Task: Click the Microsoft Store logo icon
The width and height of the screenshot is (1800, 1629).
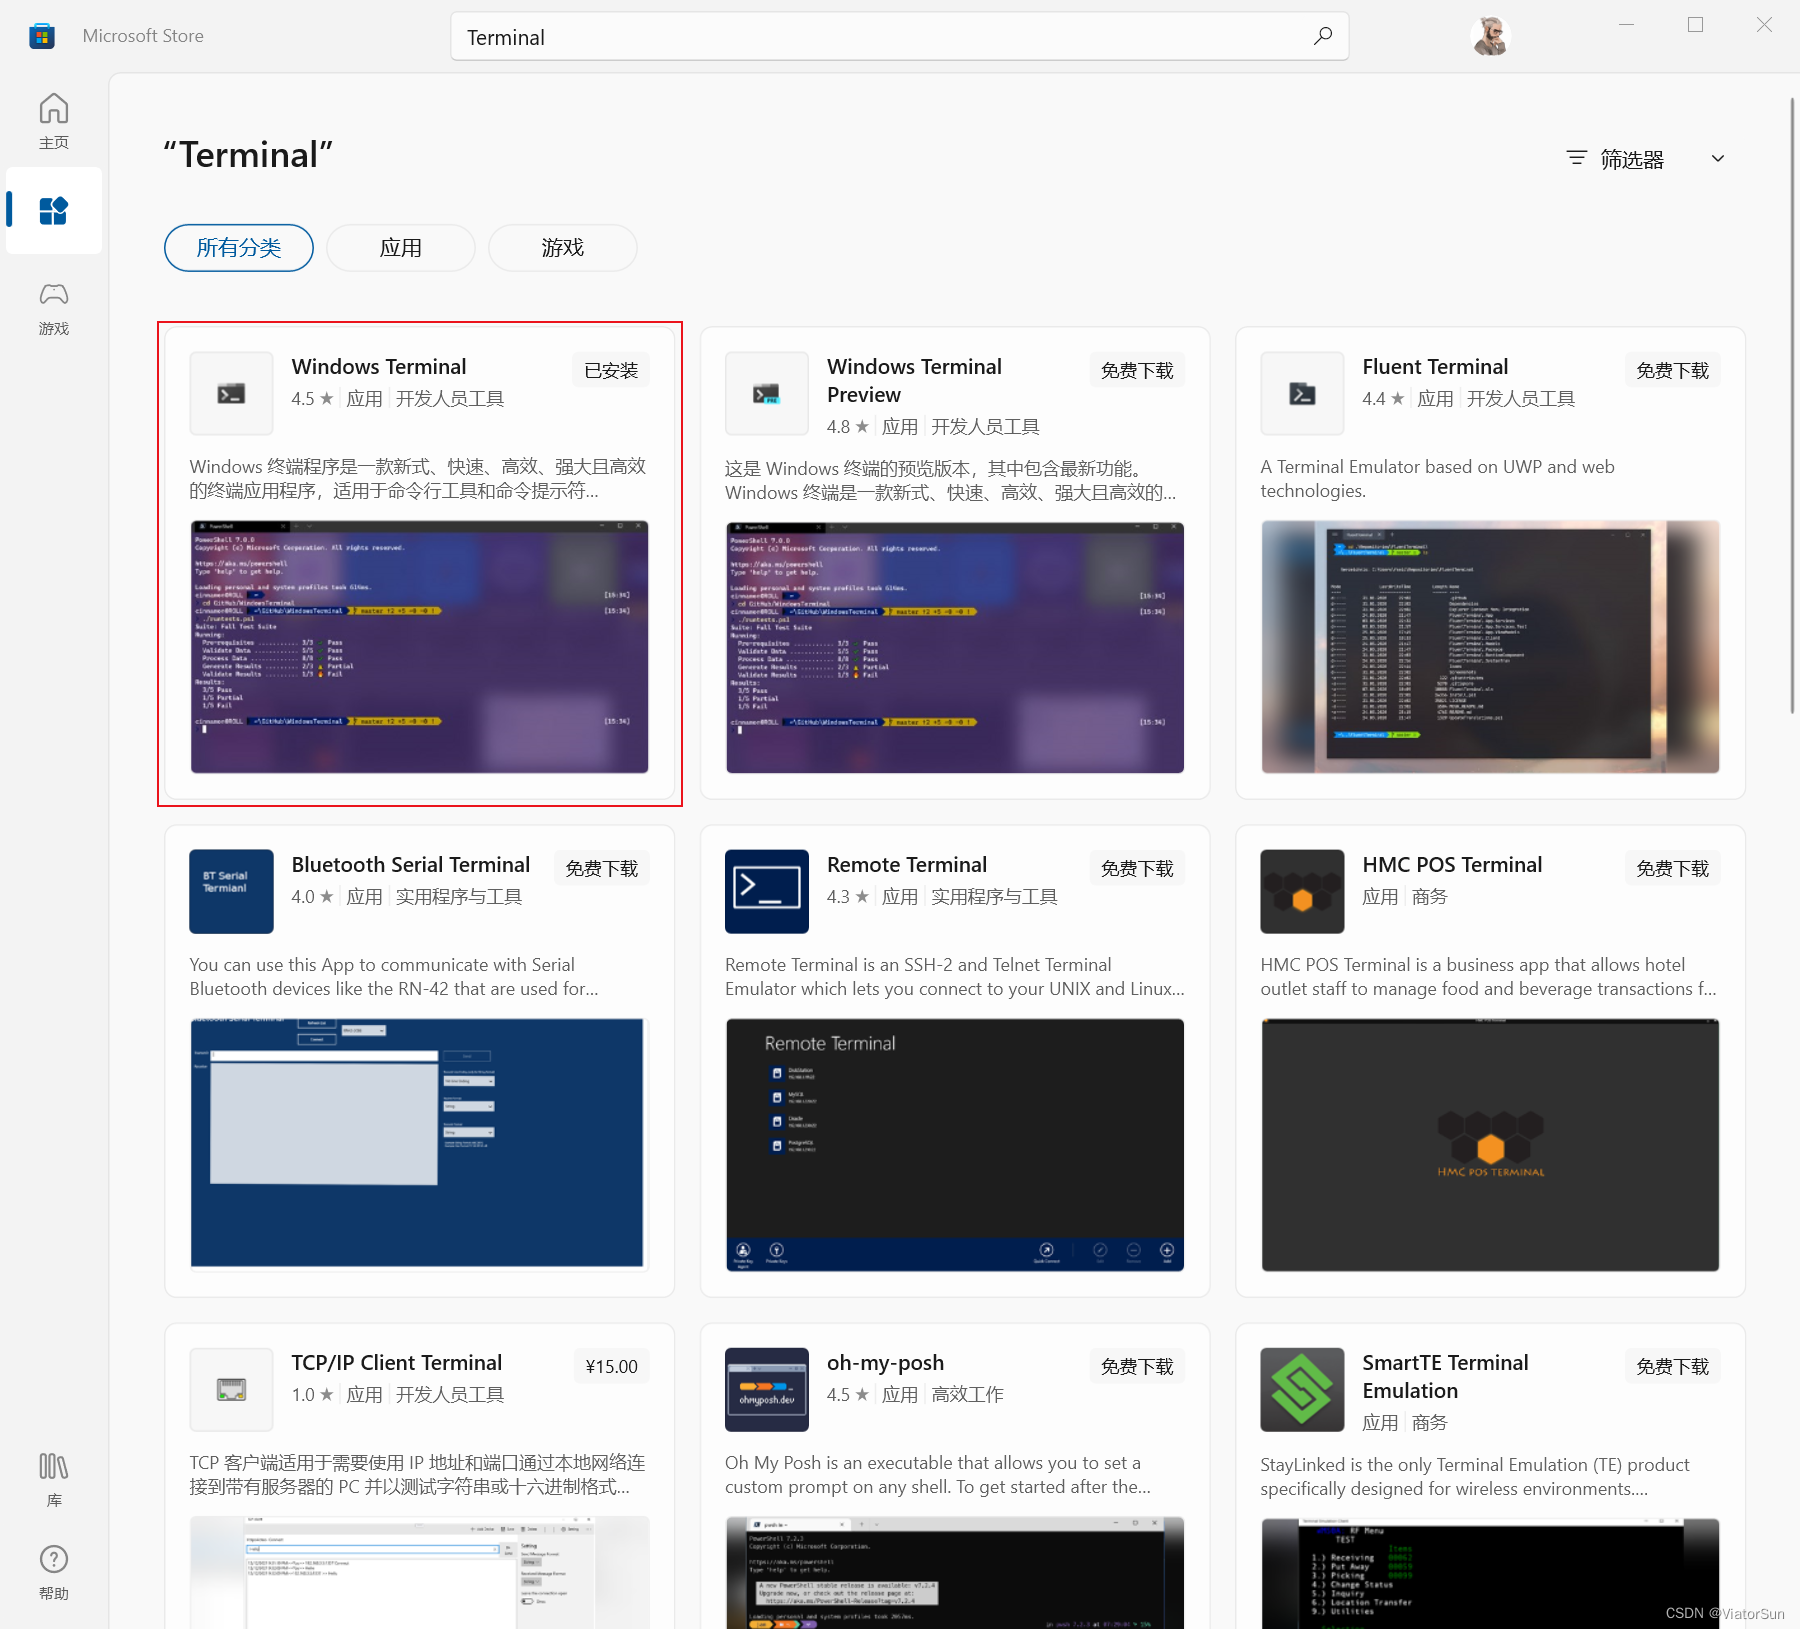Action: tap(42, 36)
